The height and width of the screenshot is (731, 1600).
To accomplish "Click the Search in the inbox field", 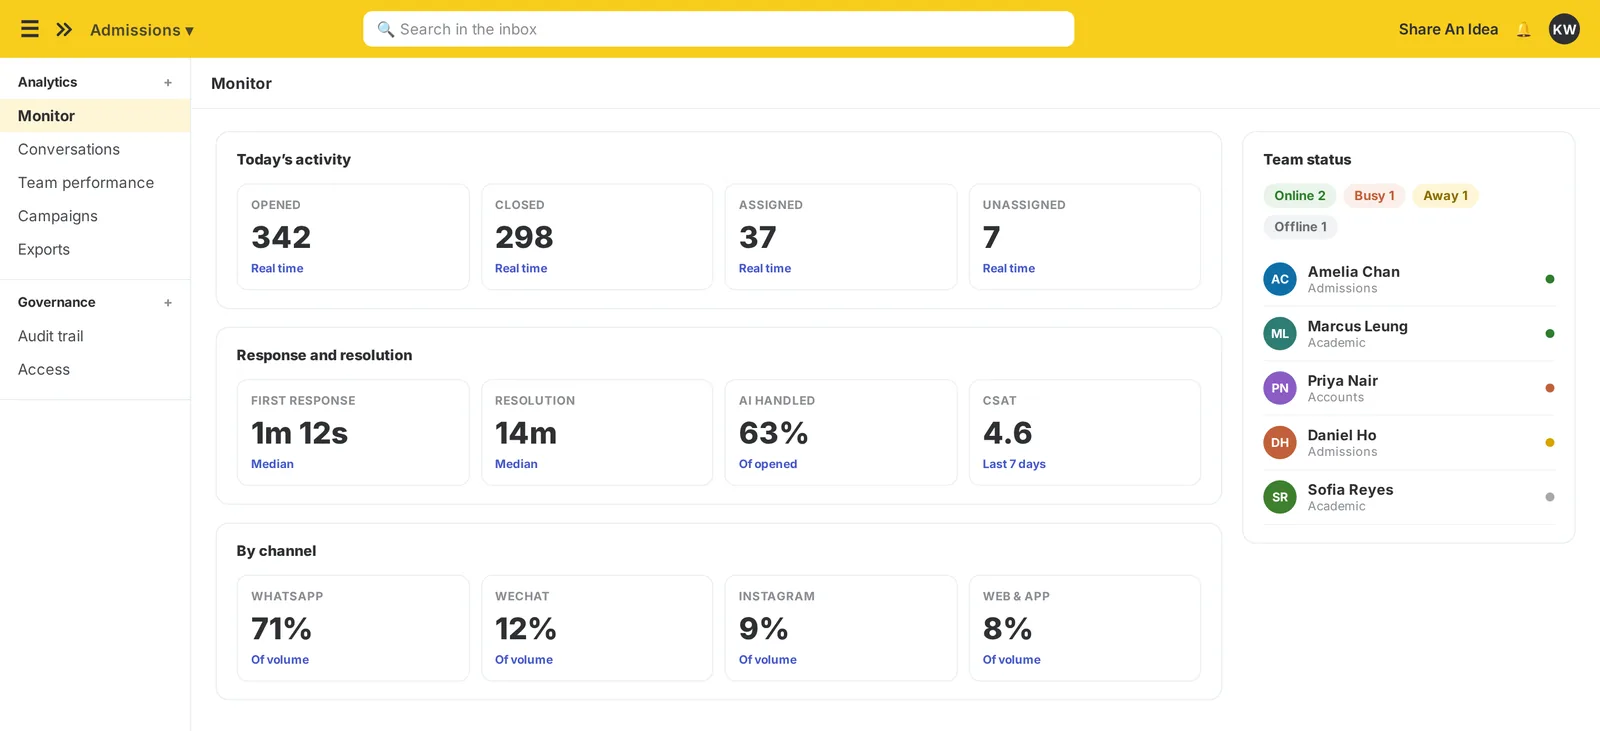I will click(x=718, y=29).
